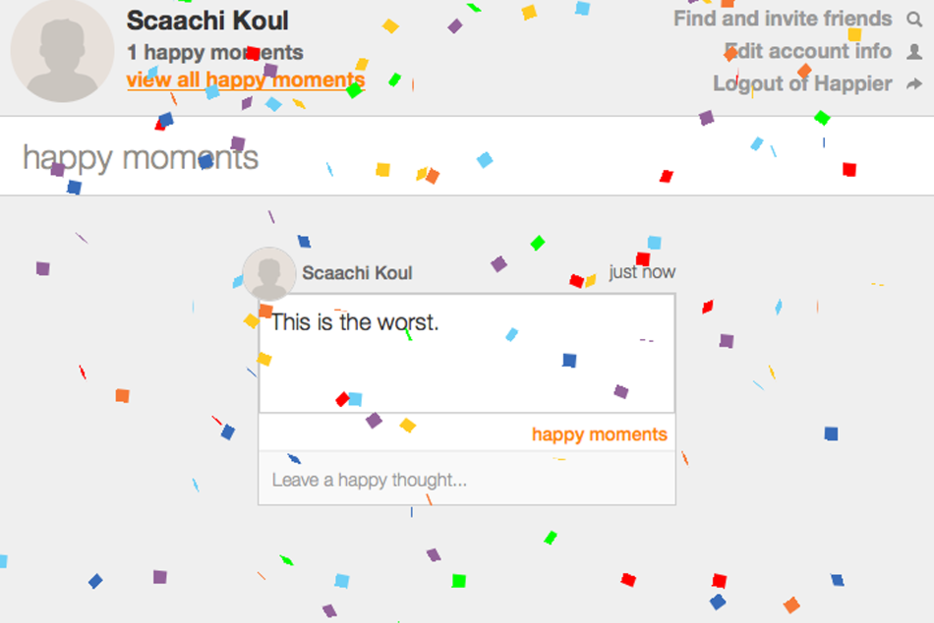This screenshot has width=934, height=623.
Task: Click the blue confetti square inside the post box
Action: click(569, 360)
